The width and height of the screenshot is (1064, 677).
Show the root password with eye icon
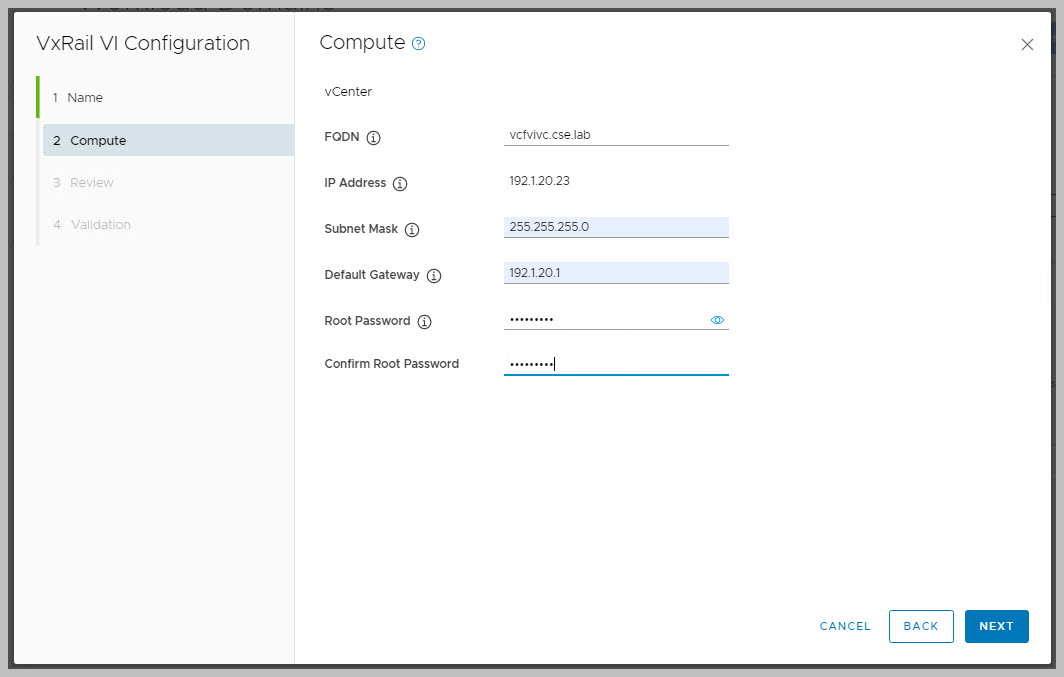tap(717, 321)
